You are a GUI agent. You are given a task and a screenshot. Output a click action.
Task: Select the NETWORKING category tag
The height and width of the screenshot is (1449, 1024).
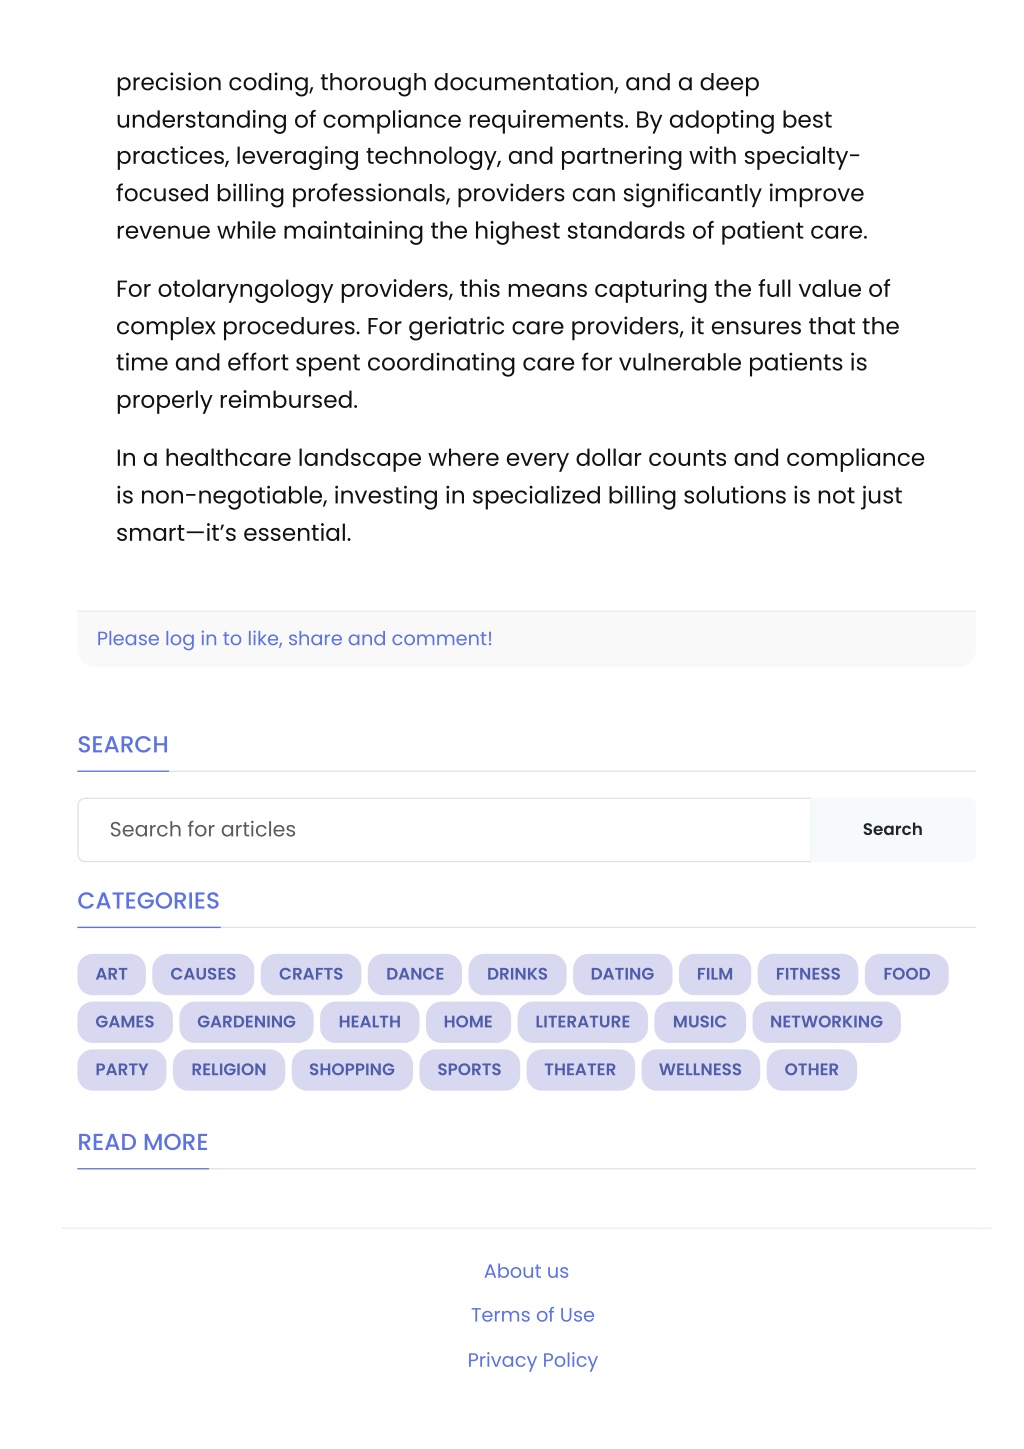click(x=826, y=1022)
